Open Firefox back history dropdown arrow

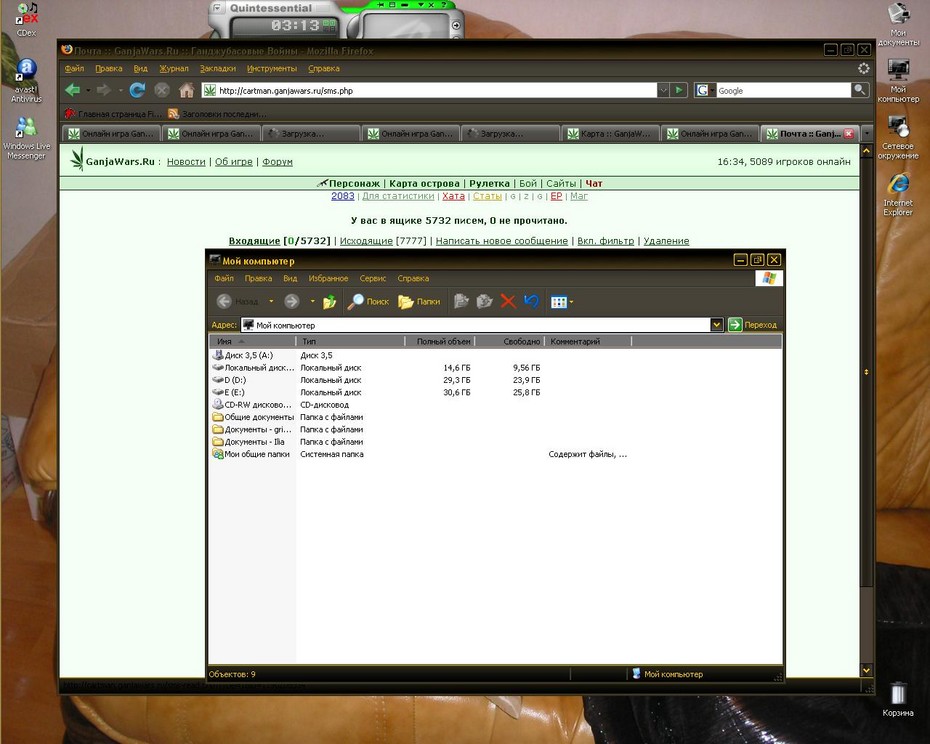88,90
